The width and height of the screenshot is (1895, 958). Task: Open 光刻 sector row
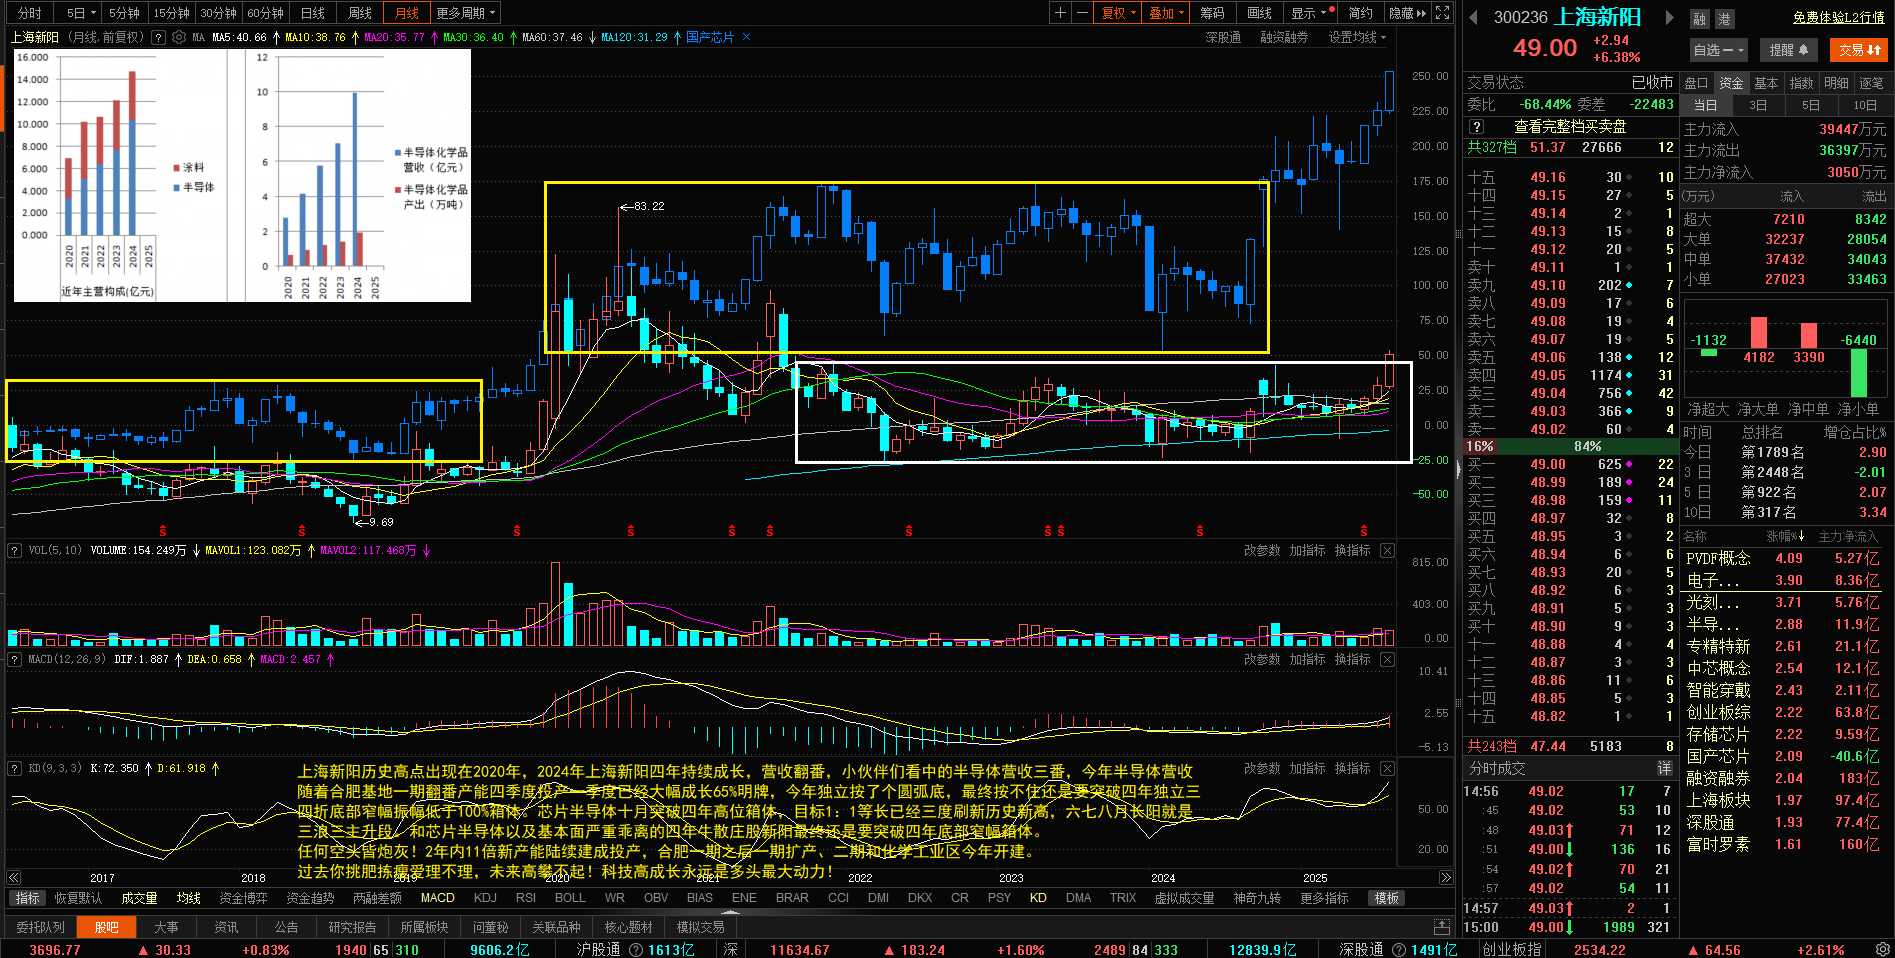click(x=1785, y=603)
